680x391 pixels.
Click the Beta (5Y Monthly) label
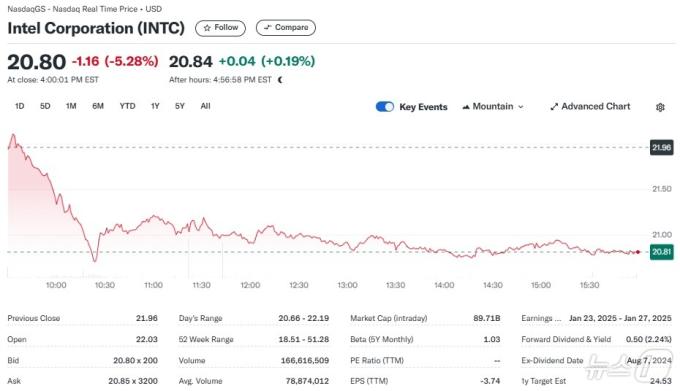coord(382,339)
